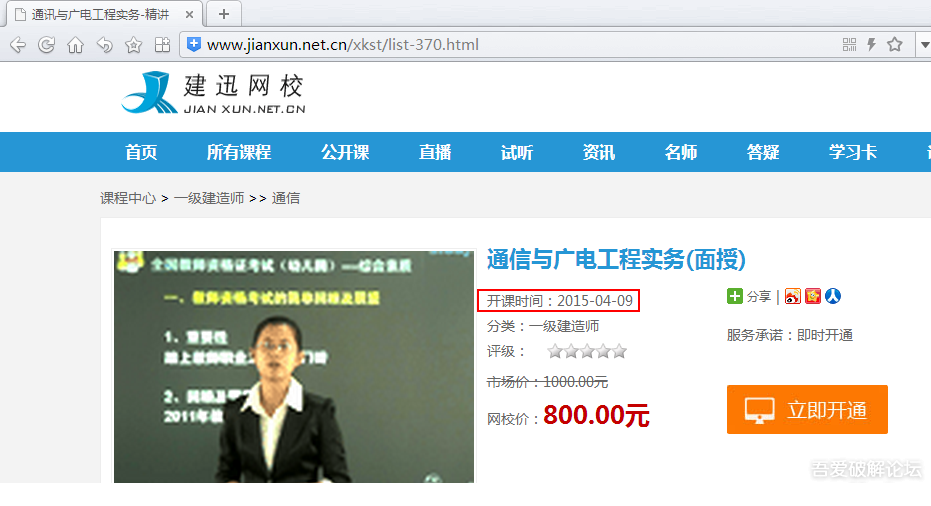Open the 所有课程 menu item

pos(239,152)
